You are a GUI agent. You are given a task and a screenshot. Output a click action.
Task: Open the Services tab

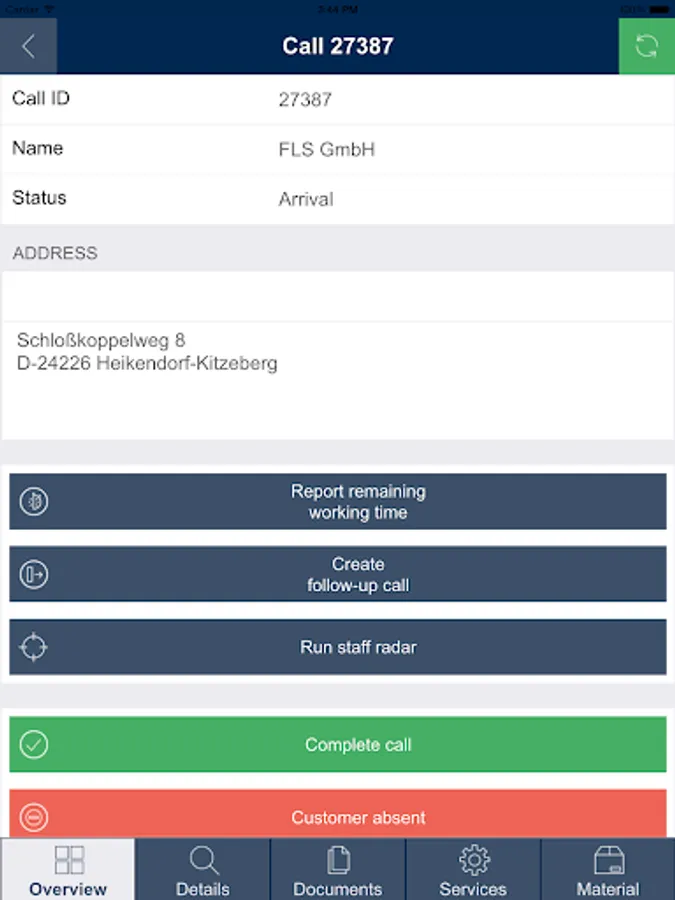pyautogui.click(x=473, y=870)
